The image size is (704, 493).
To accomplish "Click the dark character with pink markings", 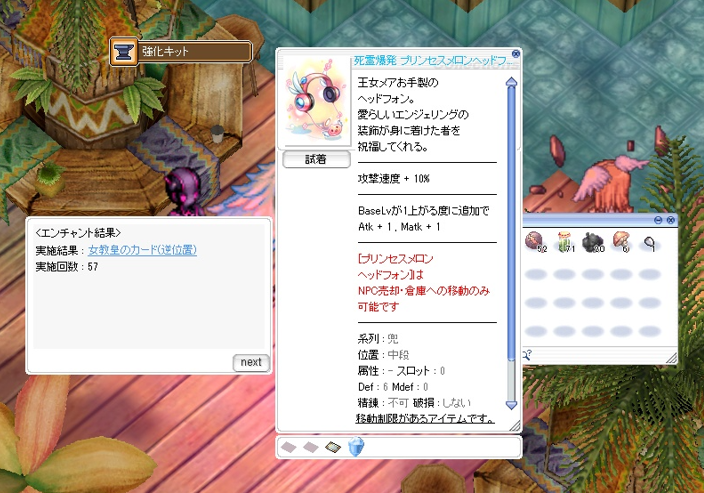I will [183, 193].
